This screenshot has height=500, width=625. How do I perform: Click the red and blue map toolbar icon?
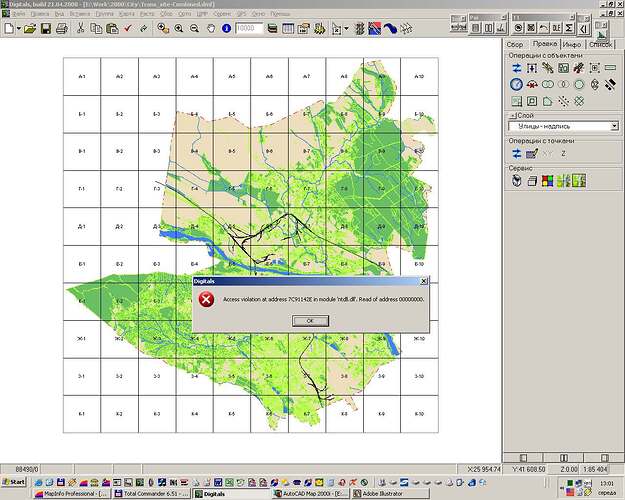pyautogui.click(x=375, y=28)
